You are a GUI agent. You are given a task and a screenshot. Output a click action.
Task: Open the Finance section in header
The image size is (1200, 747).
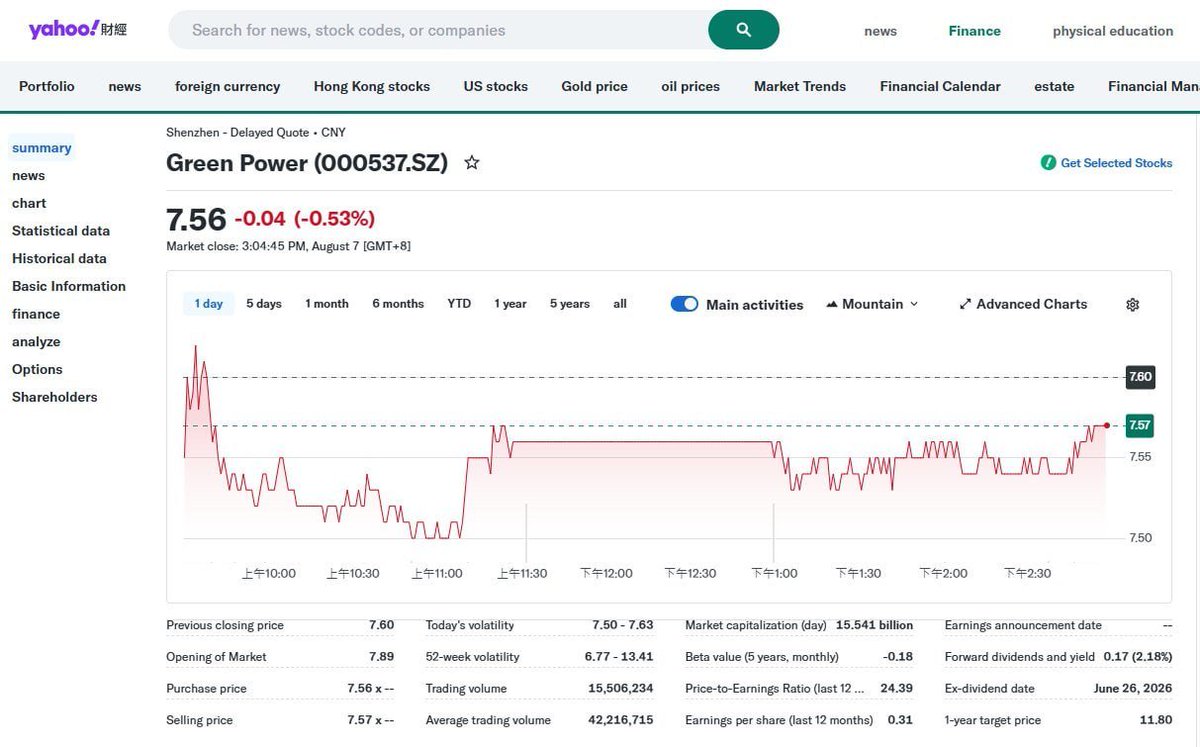coord(975,31)
